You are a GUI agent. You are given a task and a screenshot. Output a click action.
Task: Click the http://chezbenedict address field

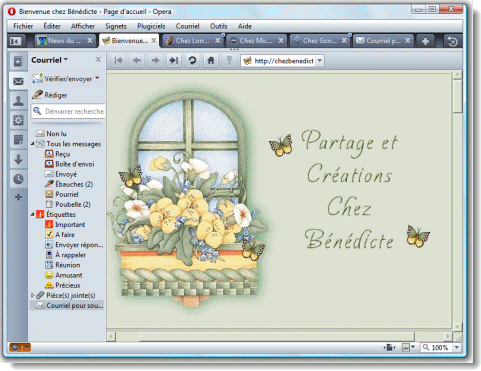point(284,61)
